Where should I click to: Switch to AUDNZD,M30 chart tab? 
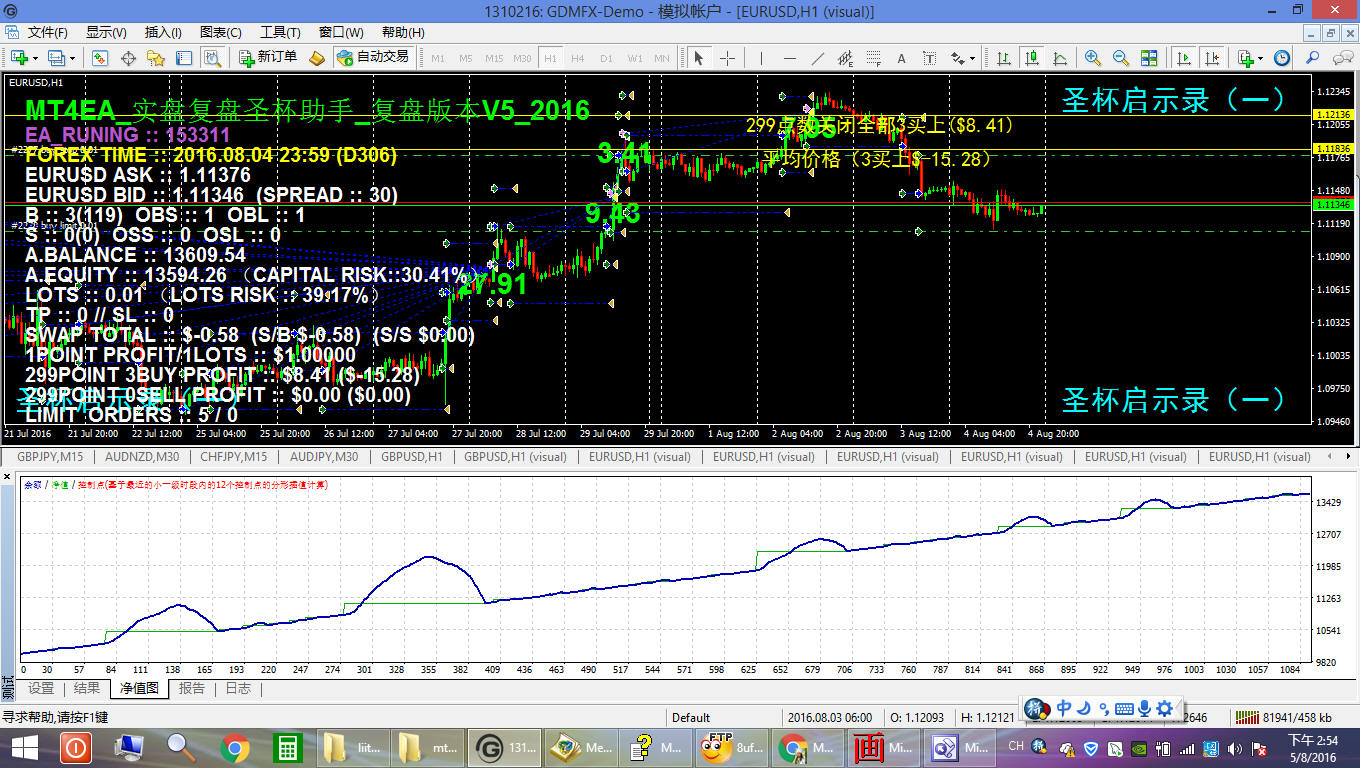142,456
